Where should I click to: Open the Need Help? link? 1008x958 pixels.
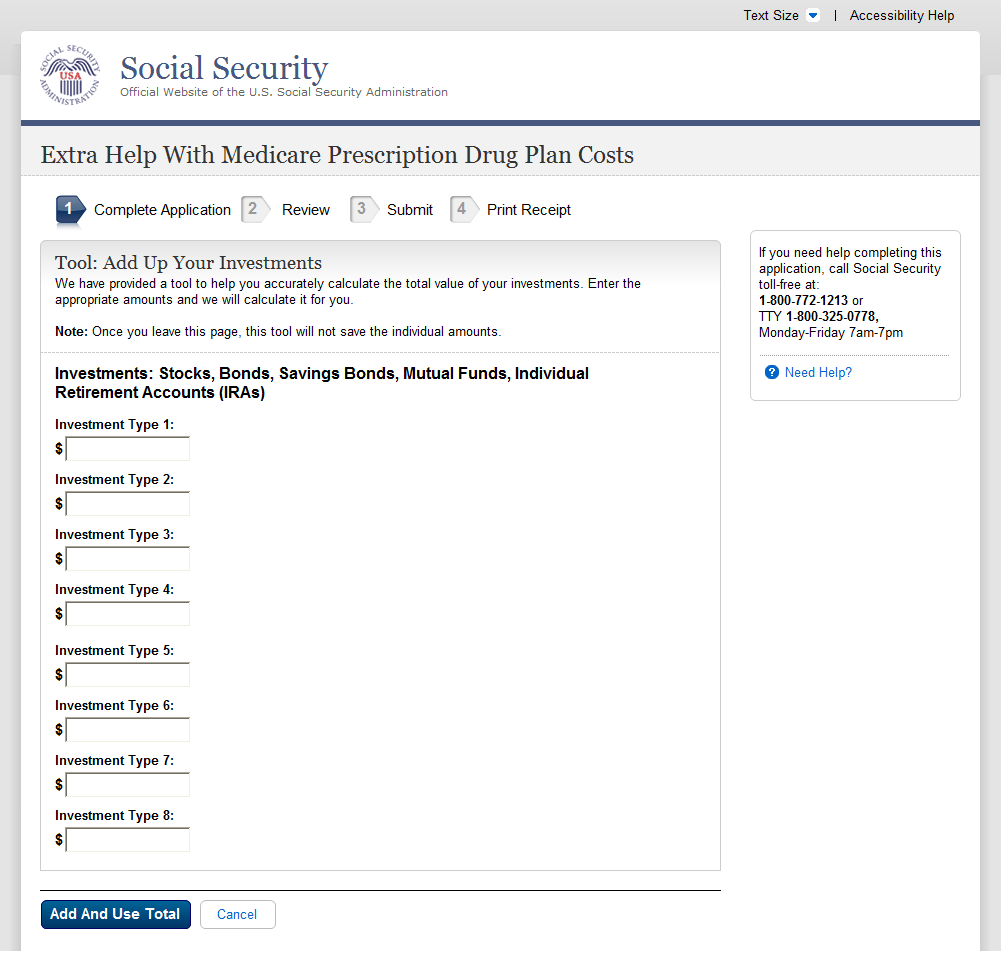pyautogui.click(x=818, y=372)
